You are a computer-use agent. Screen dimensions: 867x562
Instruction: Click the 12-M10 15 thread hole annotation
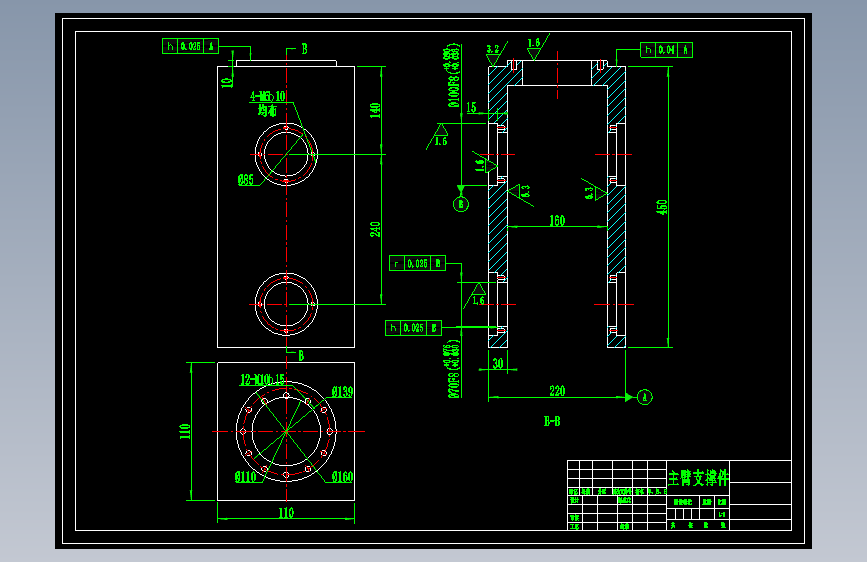pyautogui.click(x=262, y=379)
